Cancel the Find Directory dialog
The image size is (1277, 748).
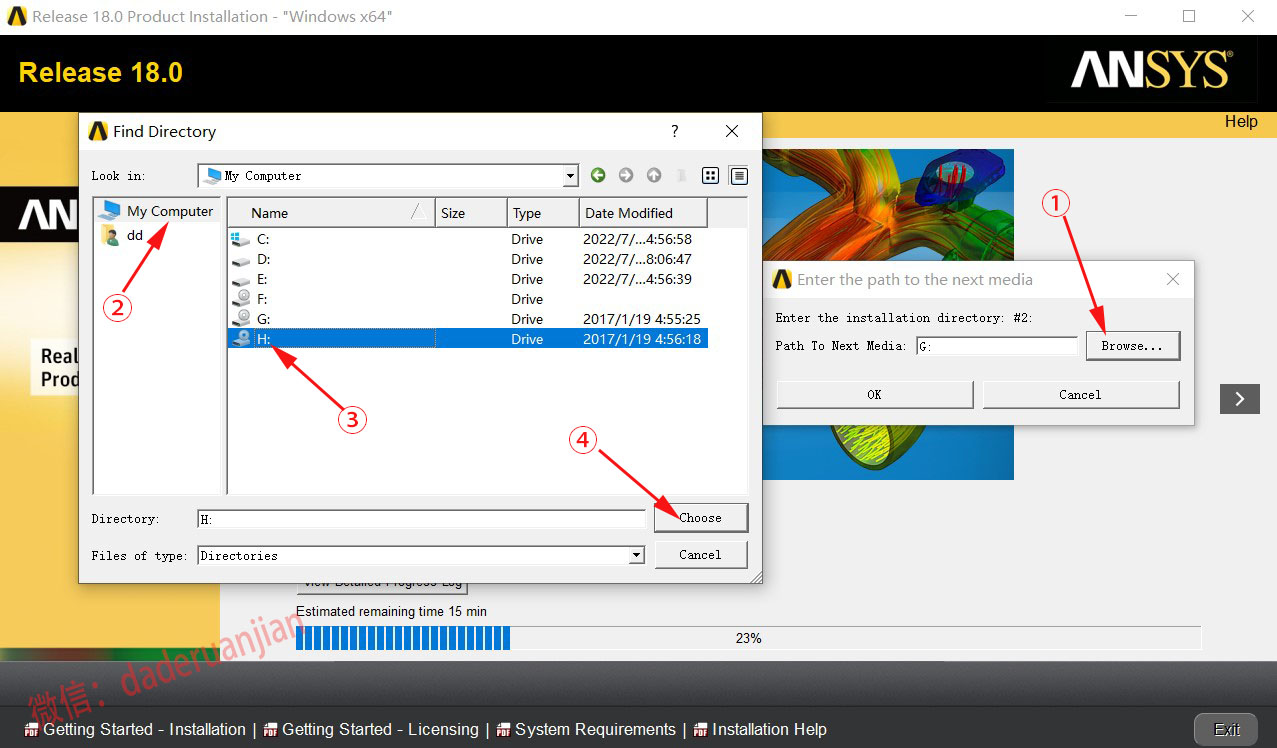701,555
